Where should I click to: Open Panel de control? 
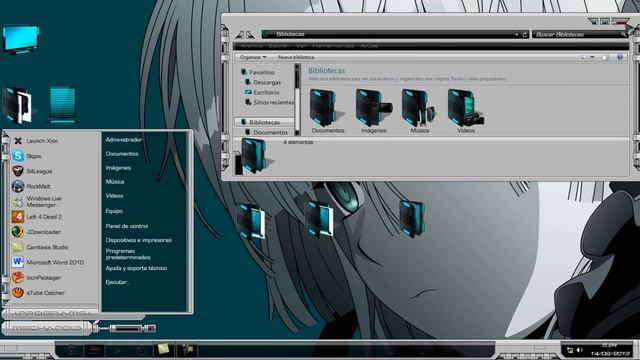pyautogui.click(x=127, y=226)
